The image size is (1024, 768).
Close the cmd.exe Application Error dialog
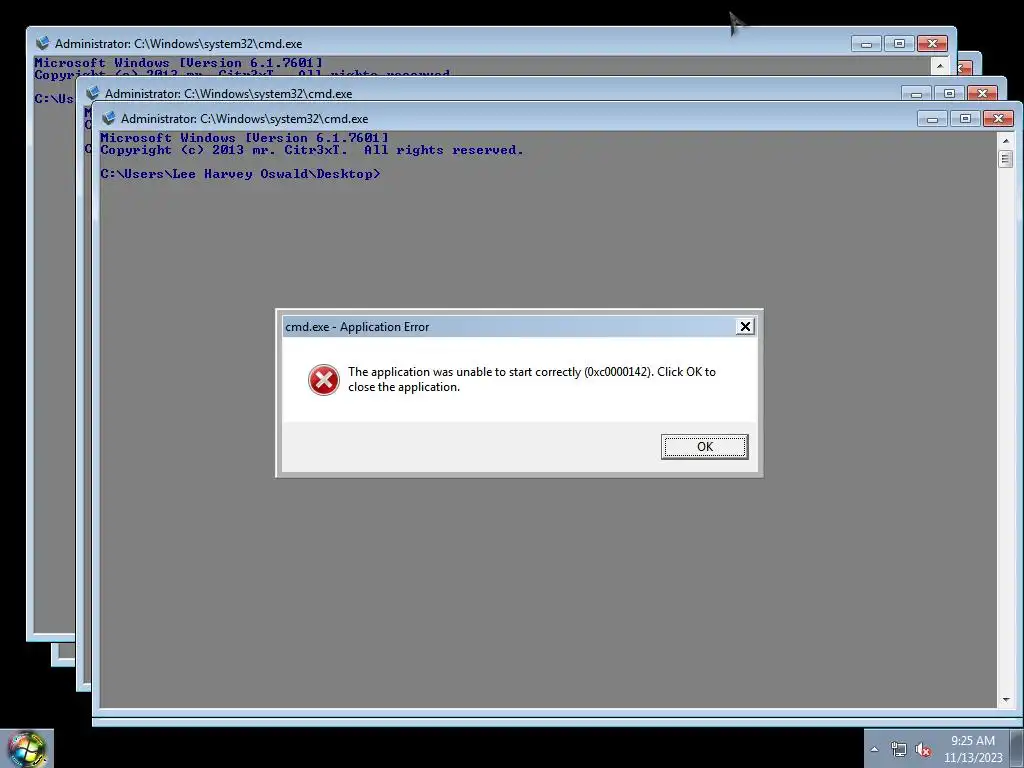point(745,327)
